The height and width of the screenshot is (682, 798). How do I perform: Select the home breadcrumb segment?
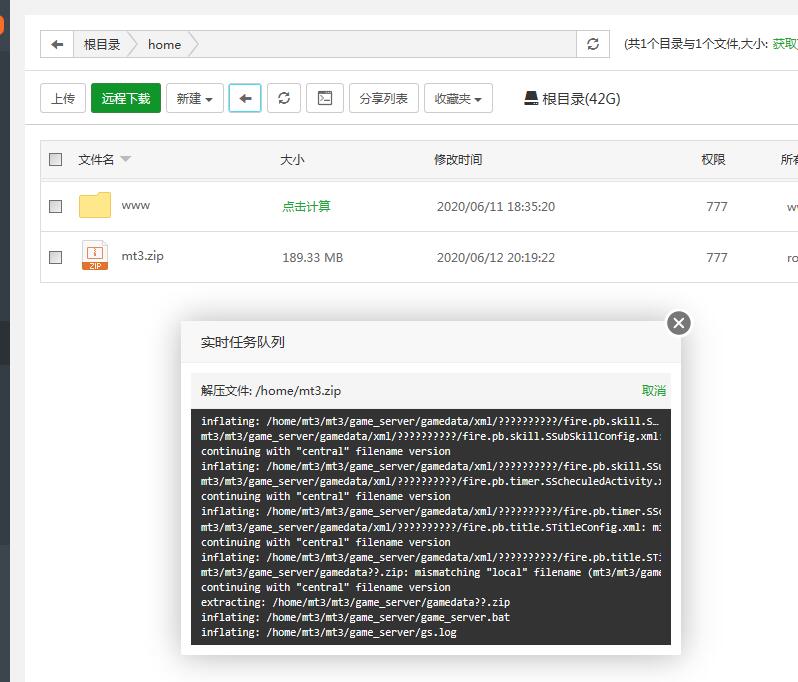164,44
